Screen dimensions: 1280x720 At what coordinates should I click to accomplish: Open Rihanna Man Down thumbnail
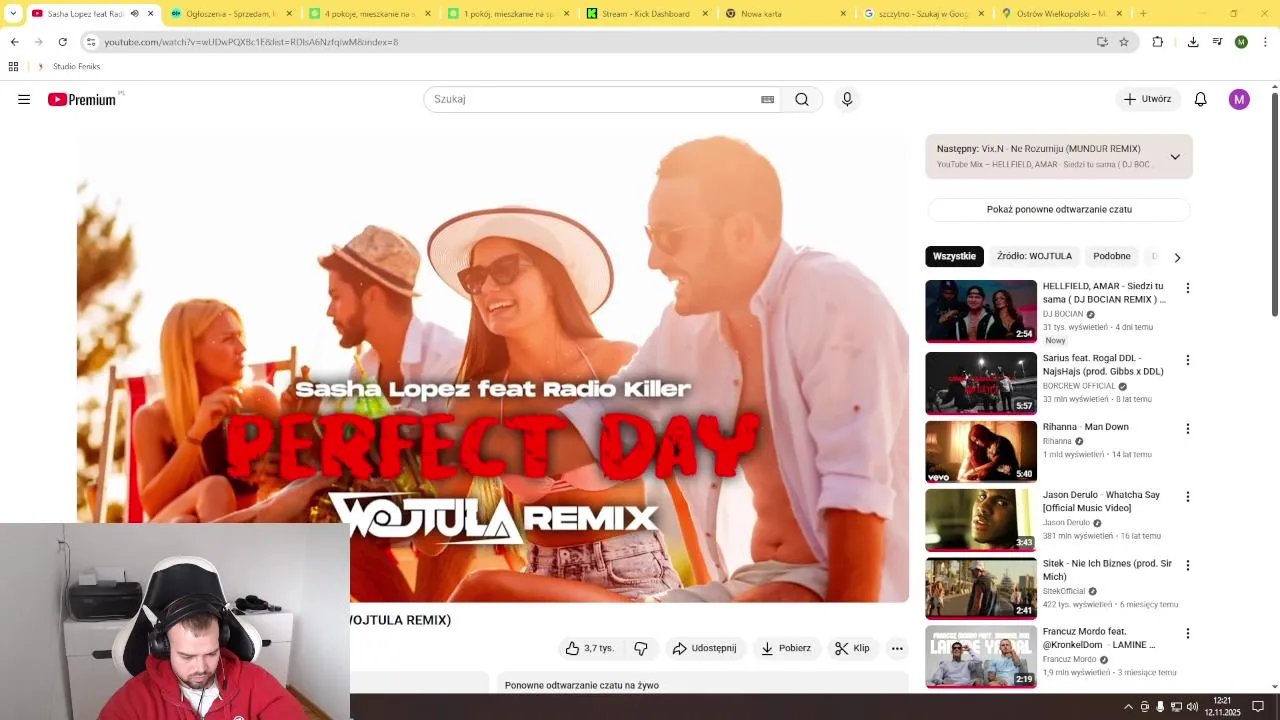(x=981, y=451)
